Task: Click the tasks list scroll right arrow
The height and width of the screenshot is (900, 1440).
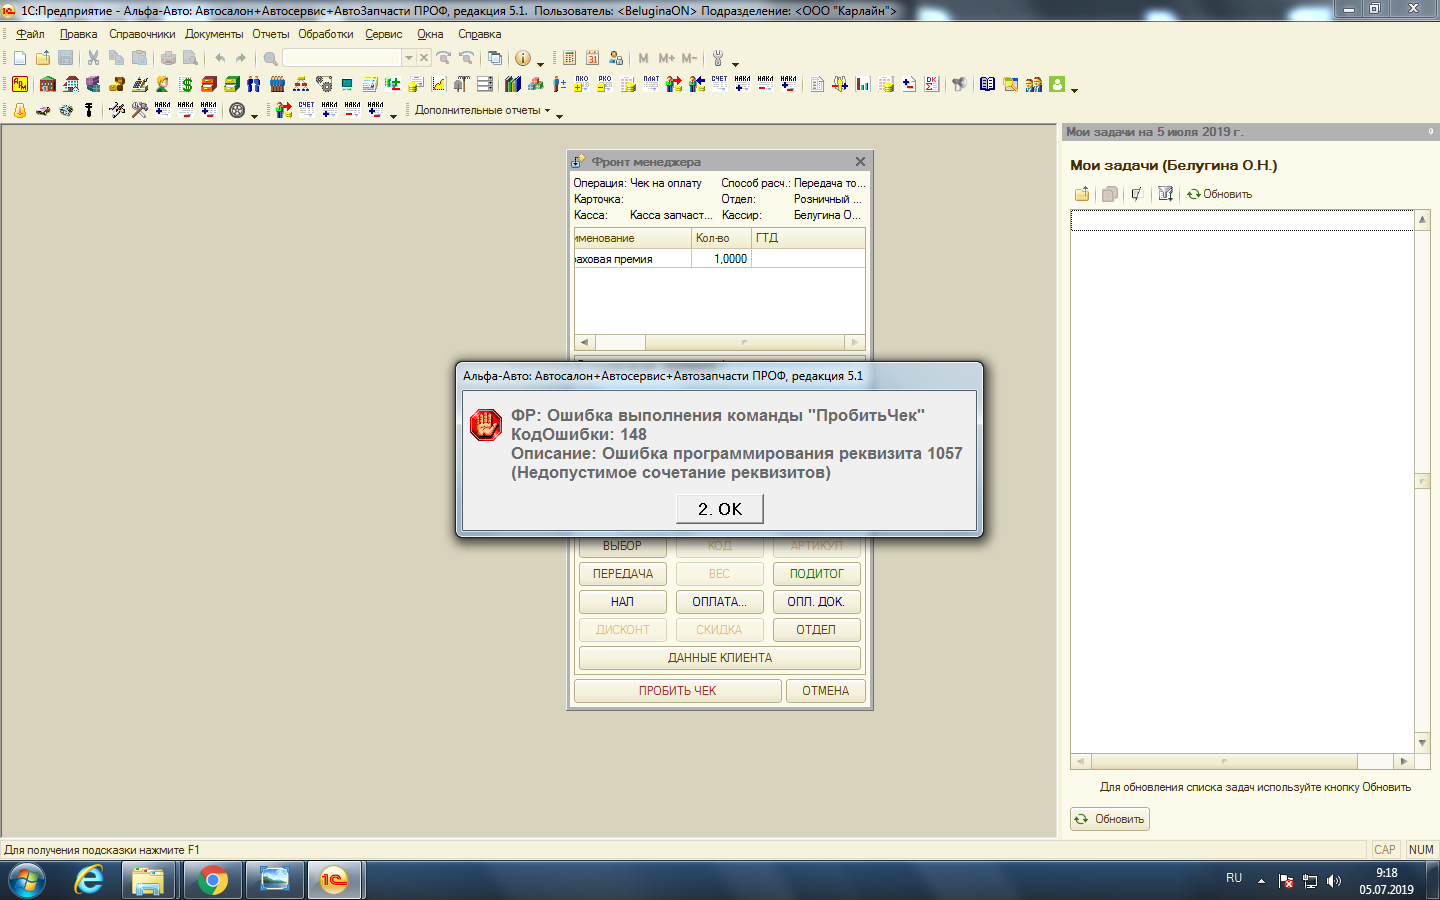Action: tap(1404, 761)
